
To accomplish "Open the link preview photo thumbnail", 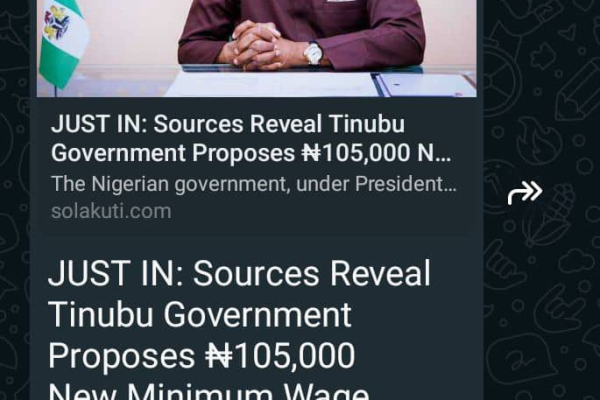I will point(256,48).
